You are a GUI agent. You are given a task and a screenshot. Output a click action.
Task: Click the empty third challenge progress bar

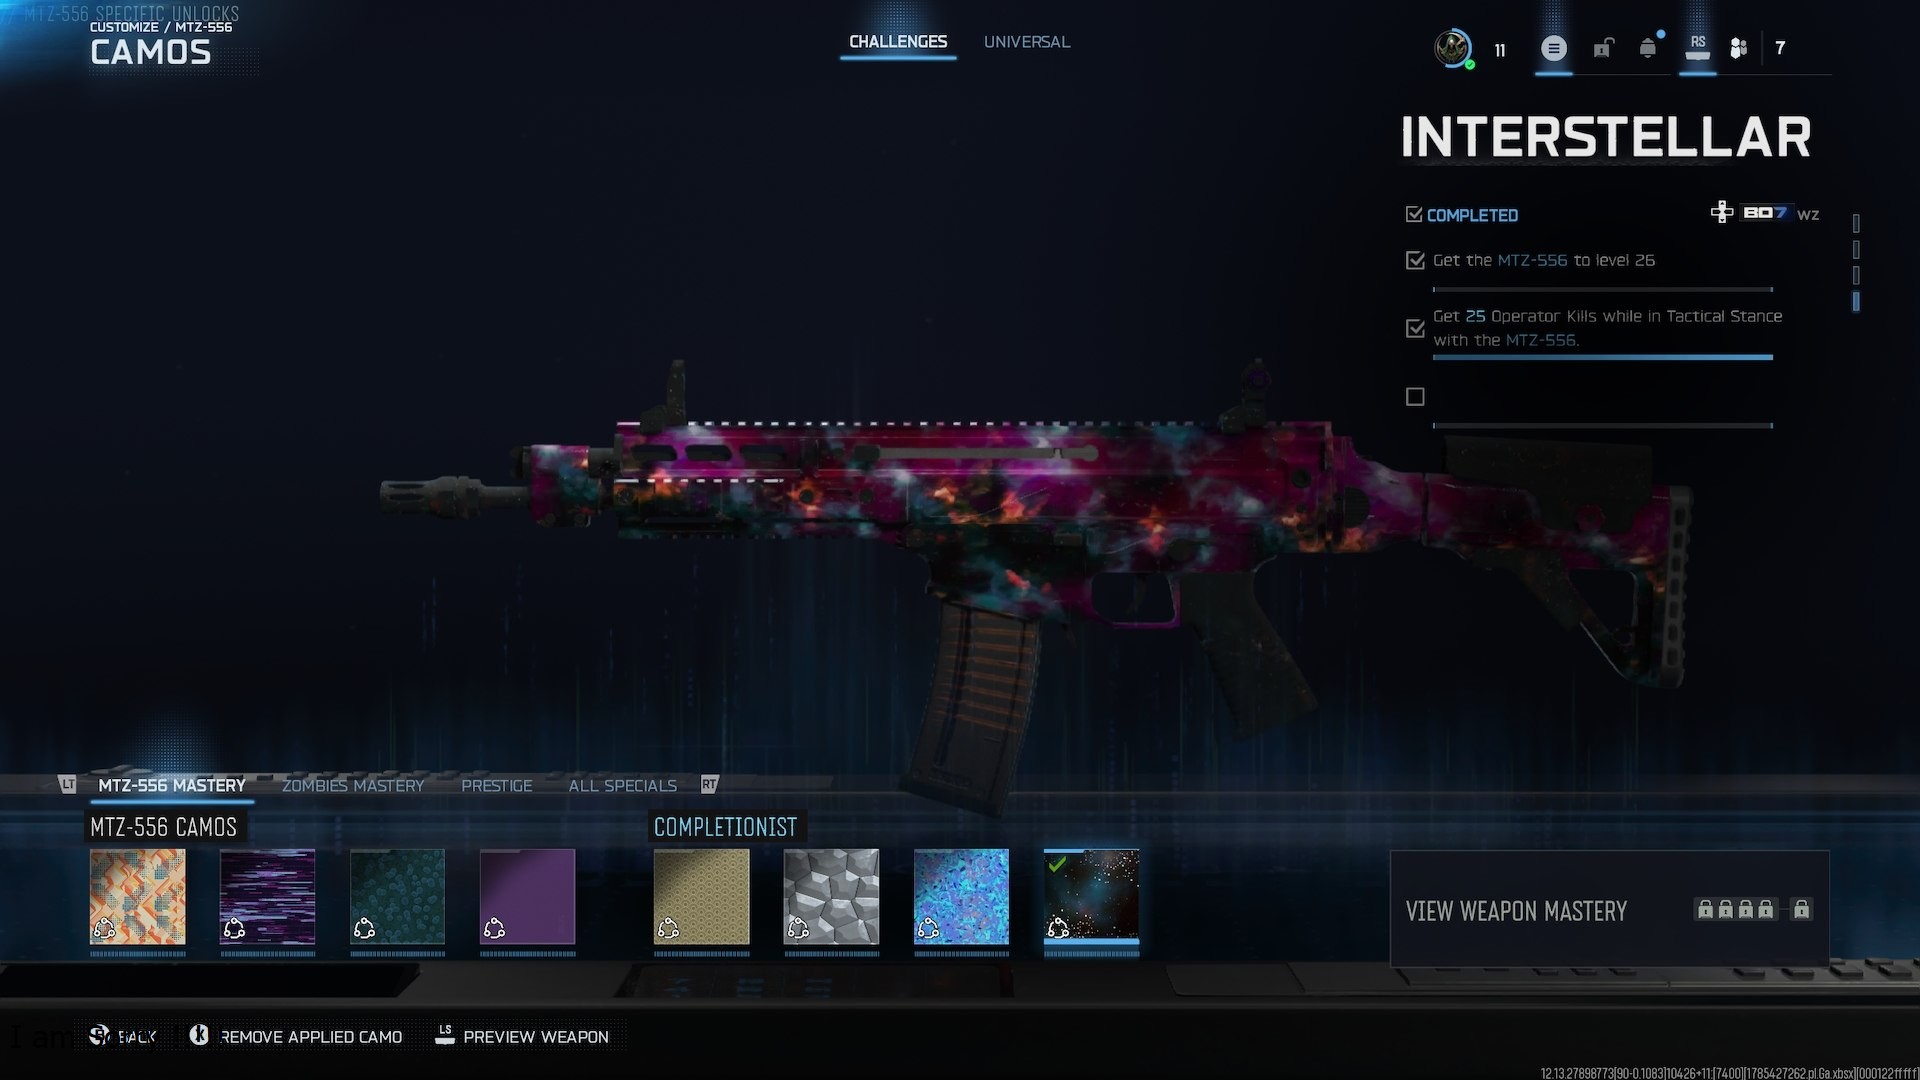pyautogui.click(x=1603, y=426)
